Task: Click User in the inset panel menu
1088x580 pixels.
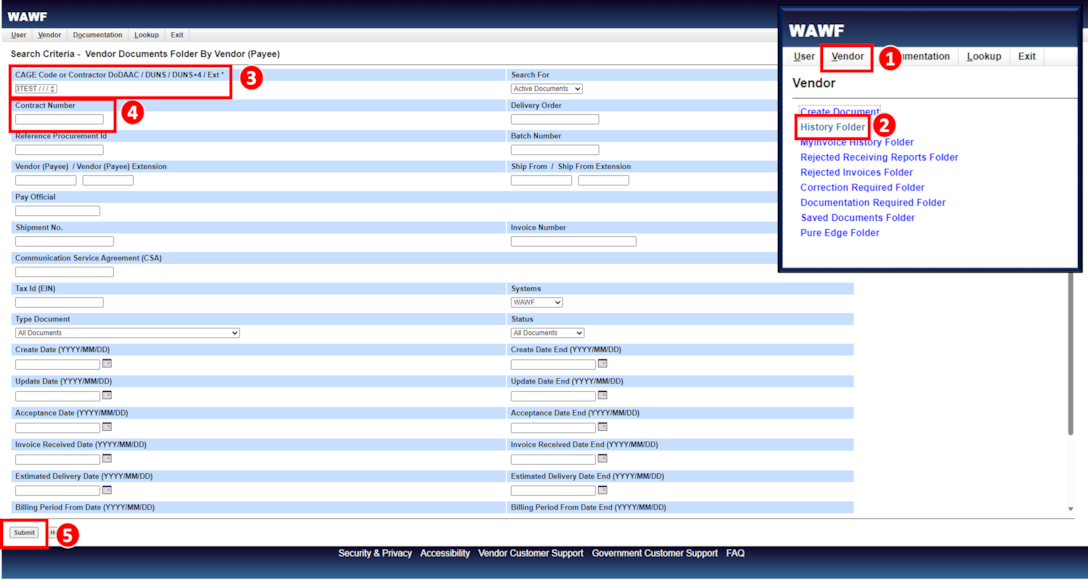Action: pyautogui.click(x=804, y=57)
